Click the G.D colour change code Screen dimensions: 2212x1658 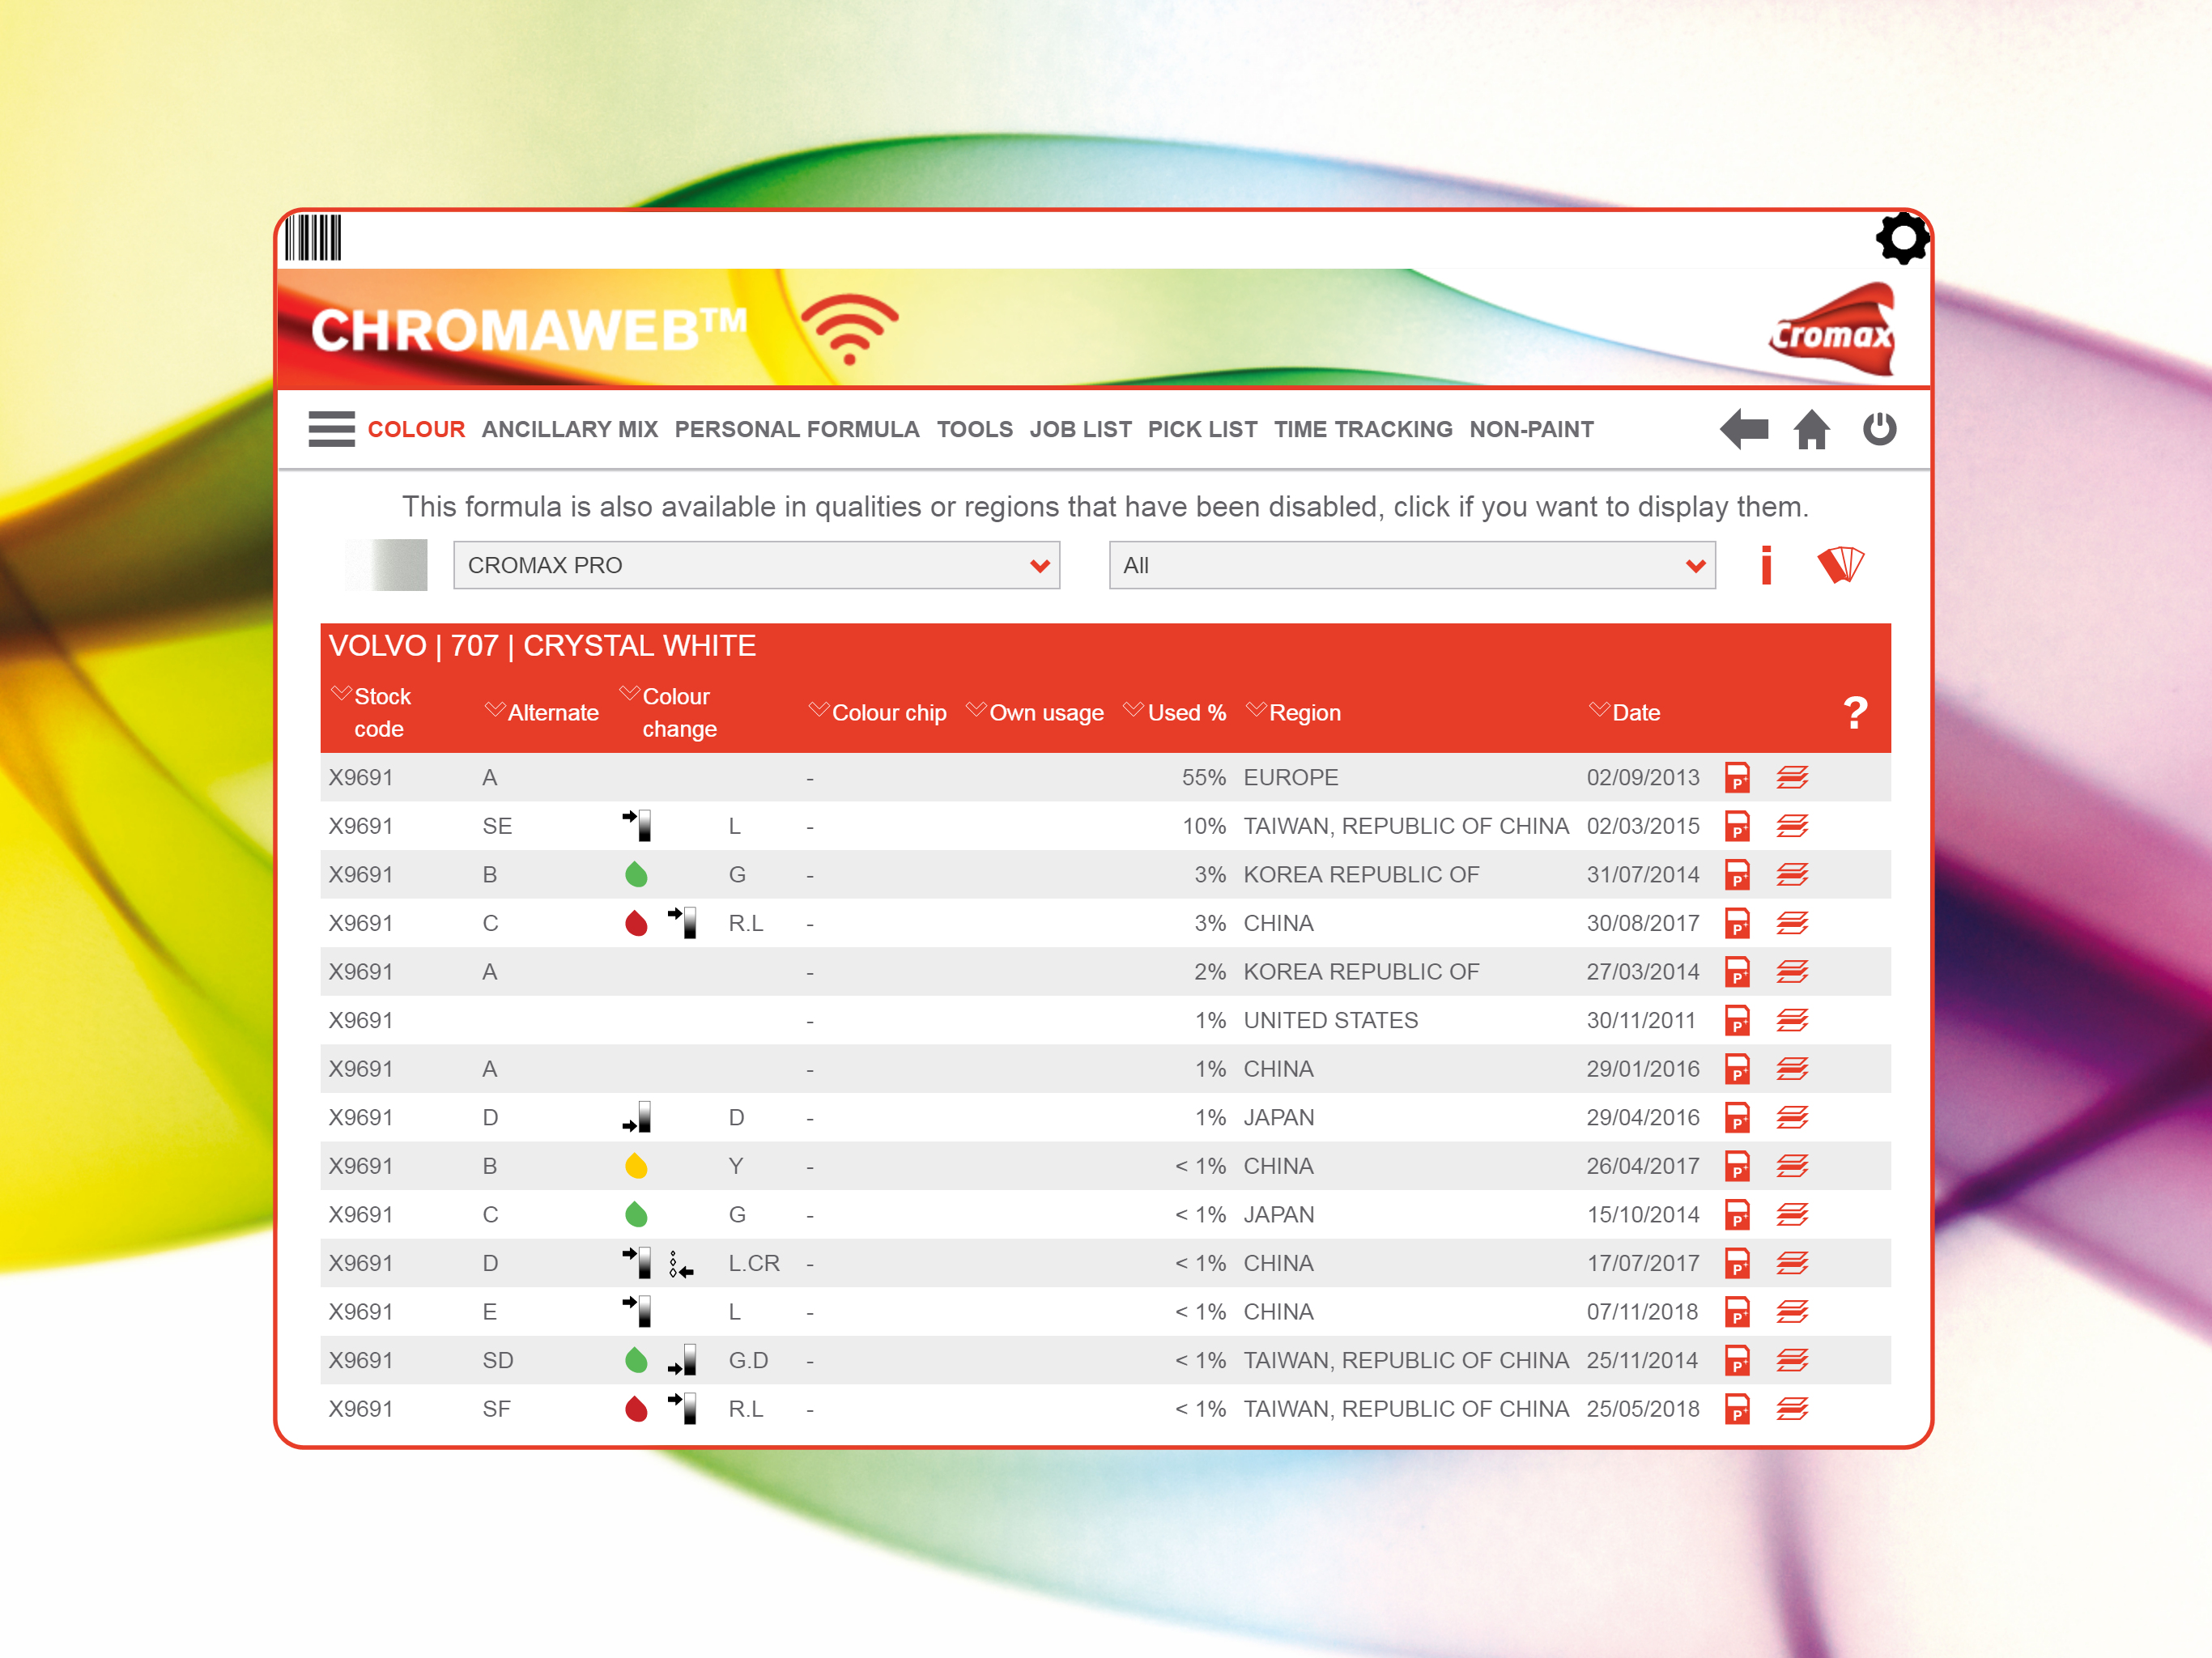pyautogui.click(x=748, y=1361)
